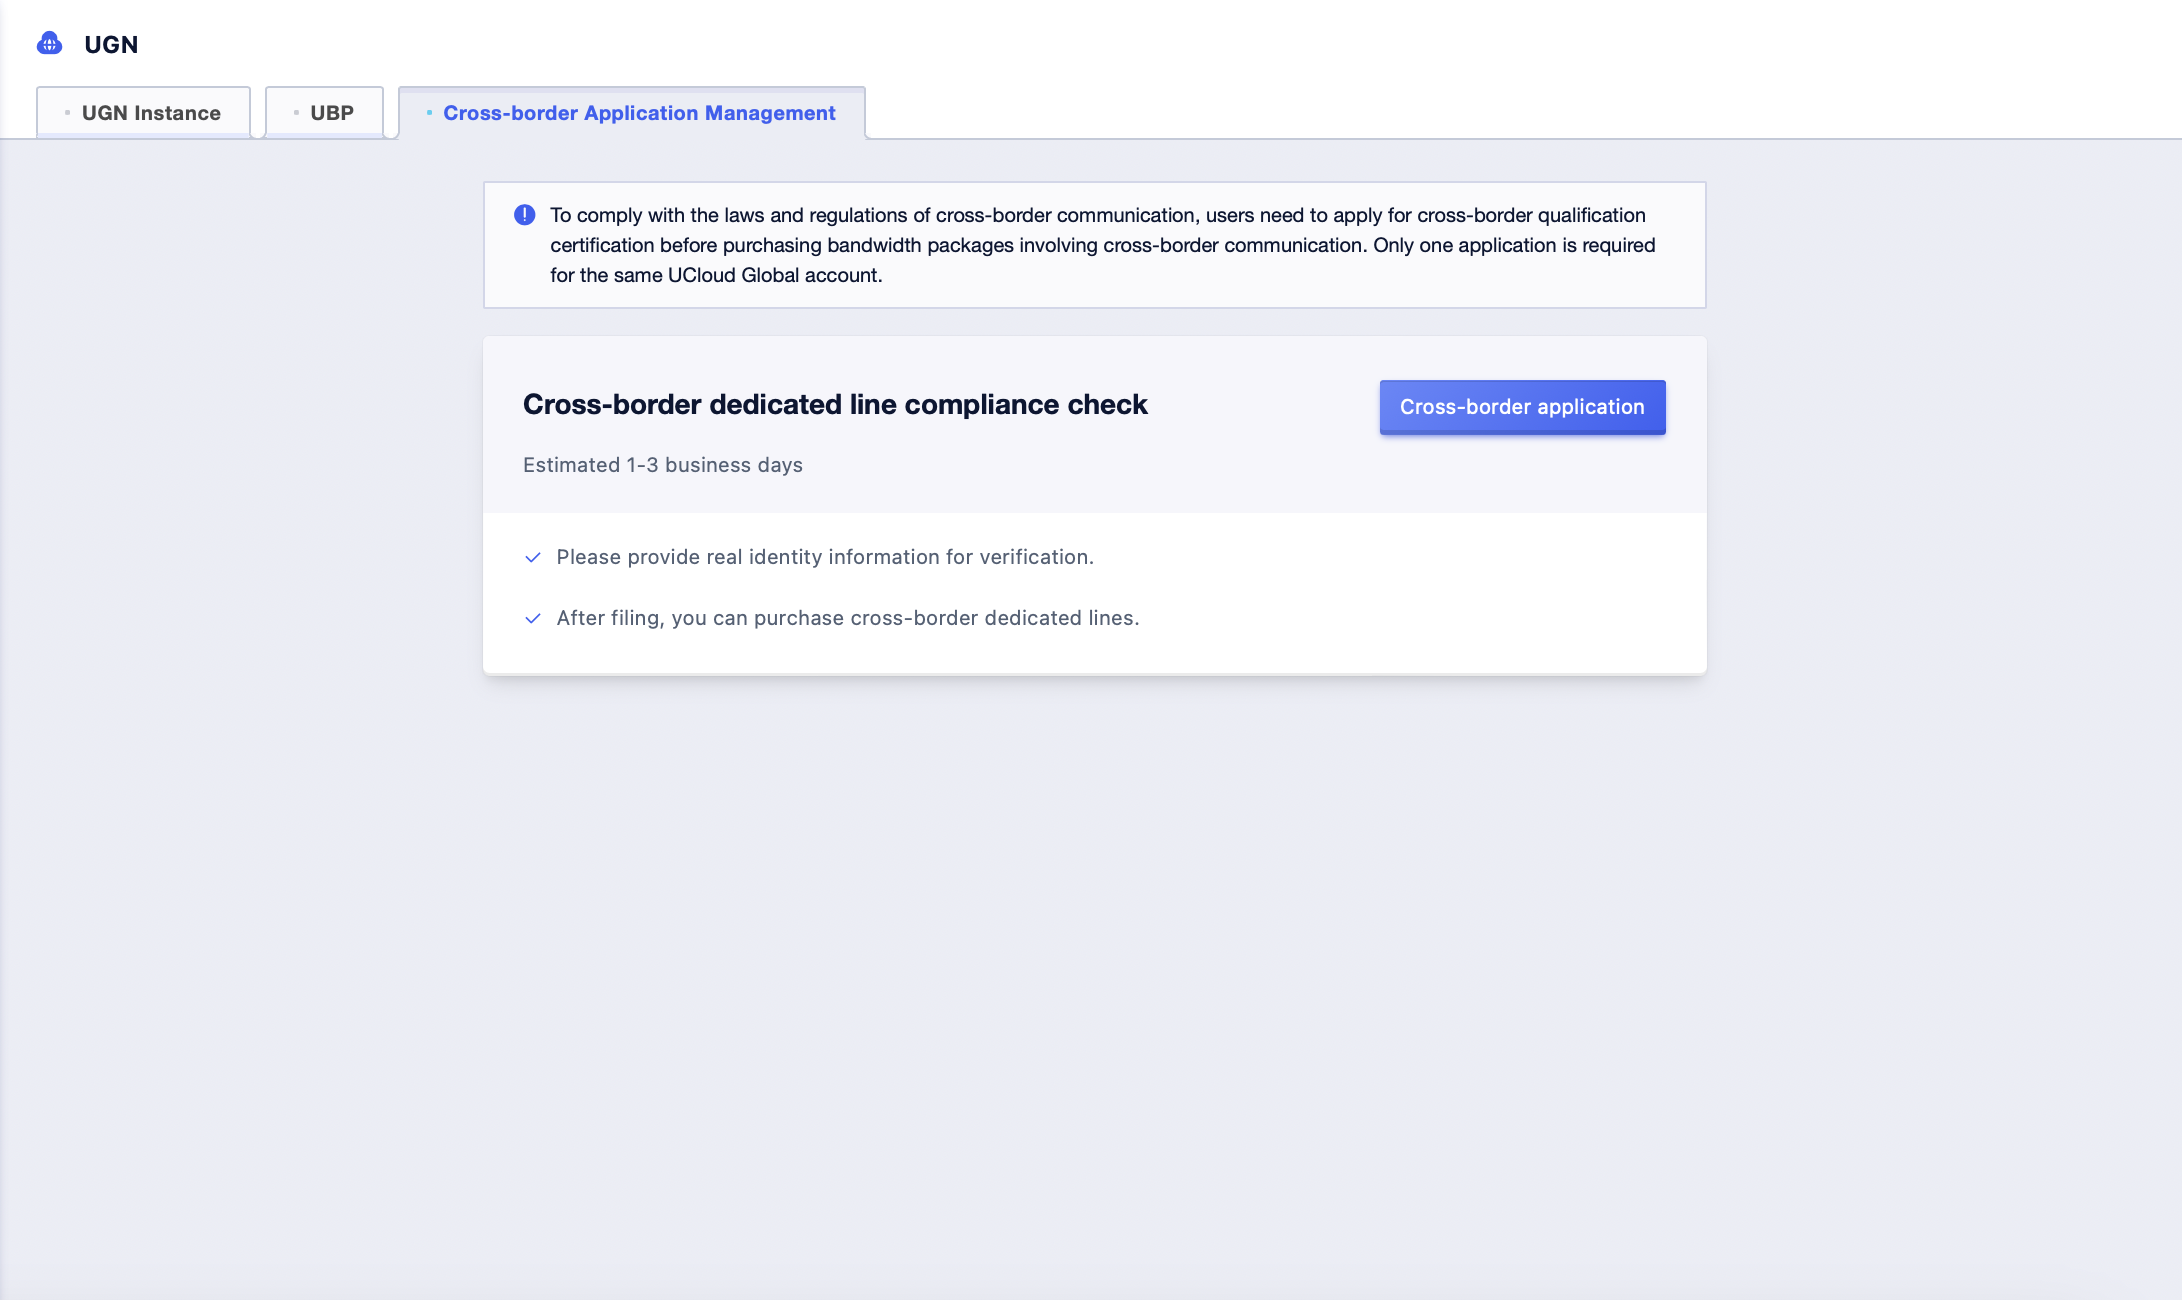Click the info notice banner box
This screenshot has width=2182, height=1300.
coord(1094,245)
